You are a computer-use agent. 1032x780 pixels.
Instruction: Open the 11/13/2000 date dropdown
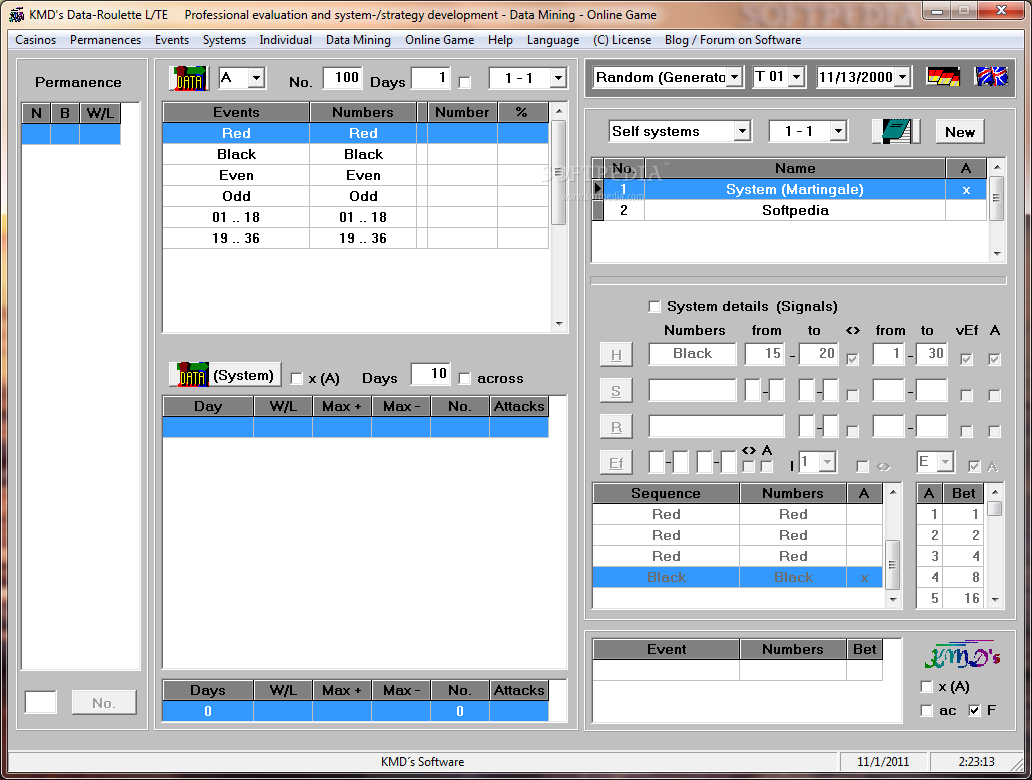903,77
